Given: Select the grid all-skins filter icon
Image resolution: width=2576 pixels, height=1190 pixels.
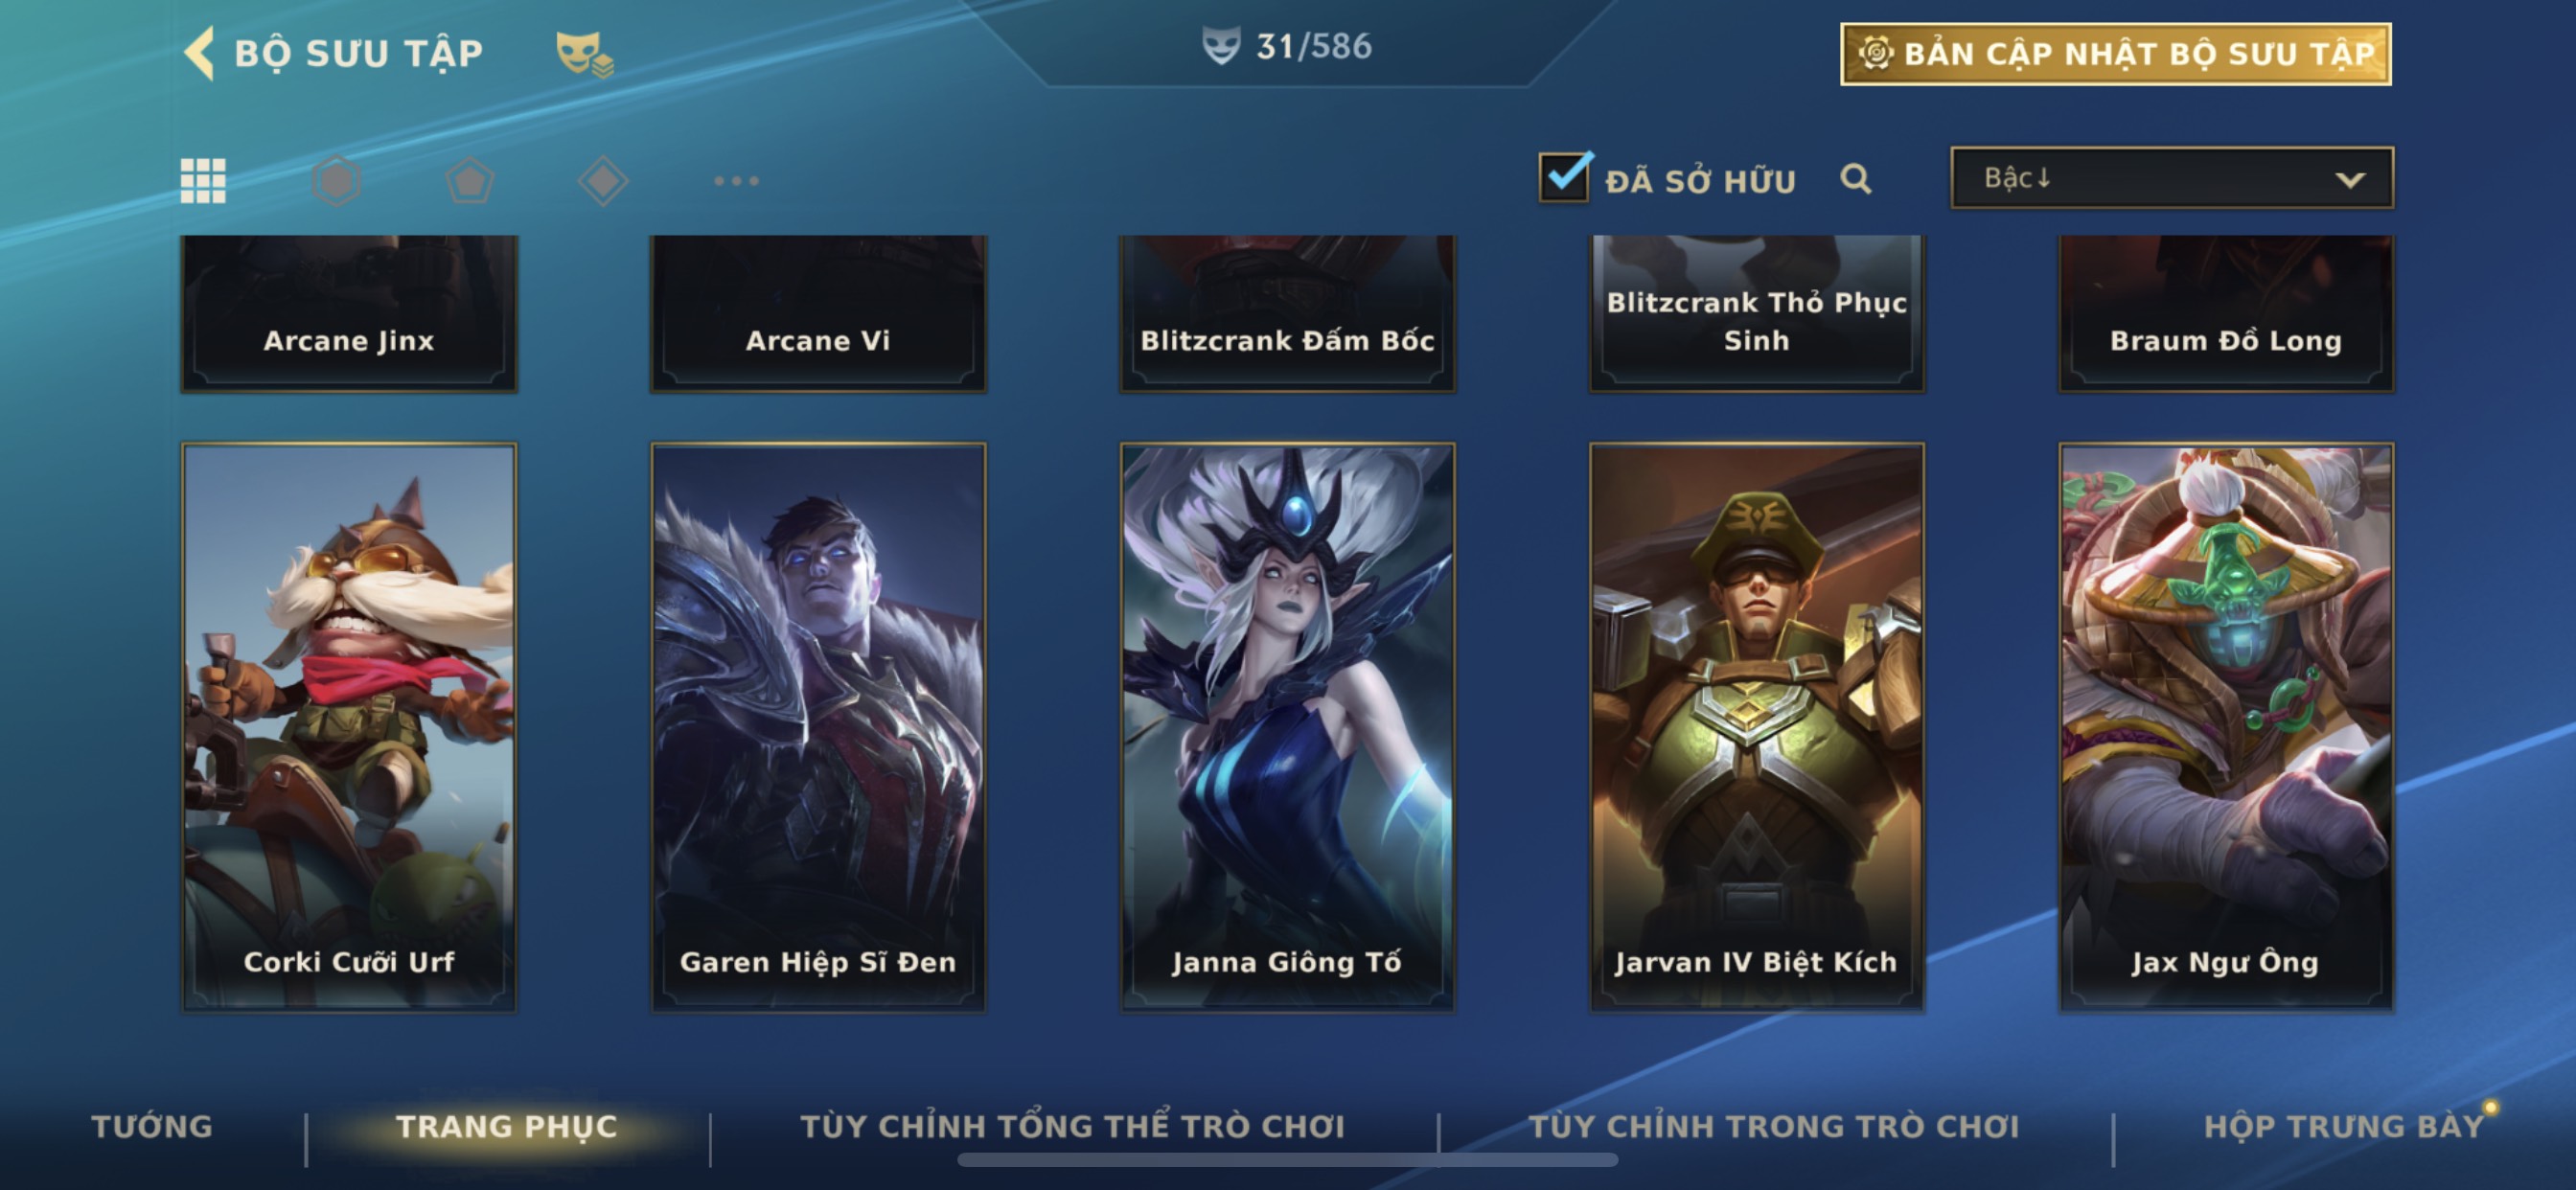Looking at the screenshot, I should (203, 180).
